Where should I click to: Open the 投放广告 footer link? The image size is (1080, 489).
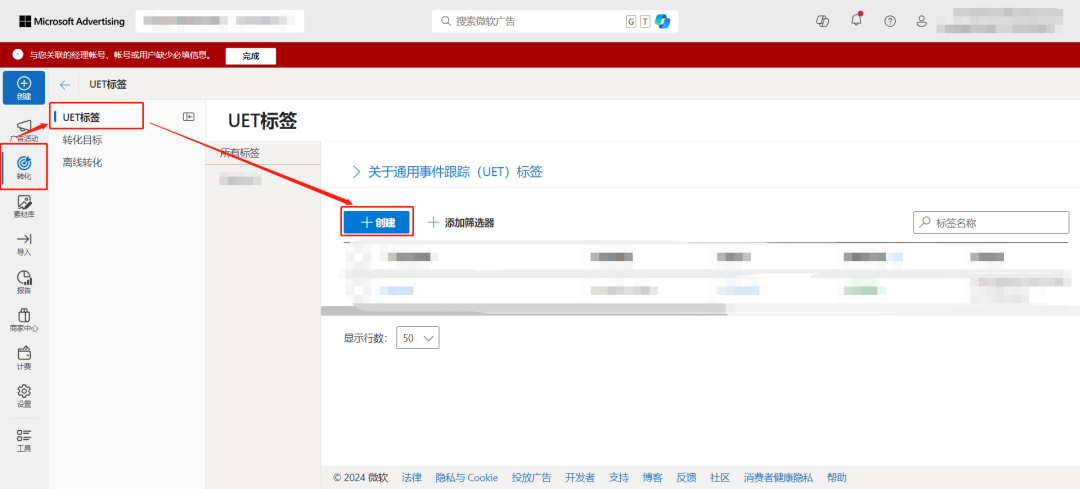pyautogui.click(x=531, y=477)
